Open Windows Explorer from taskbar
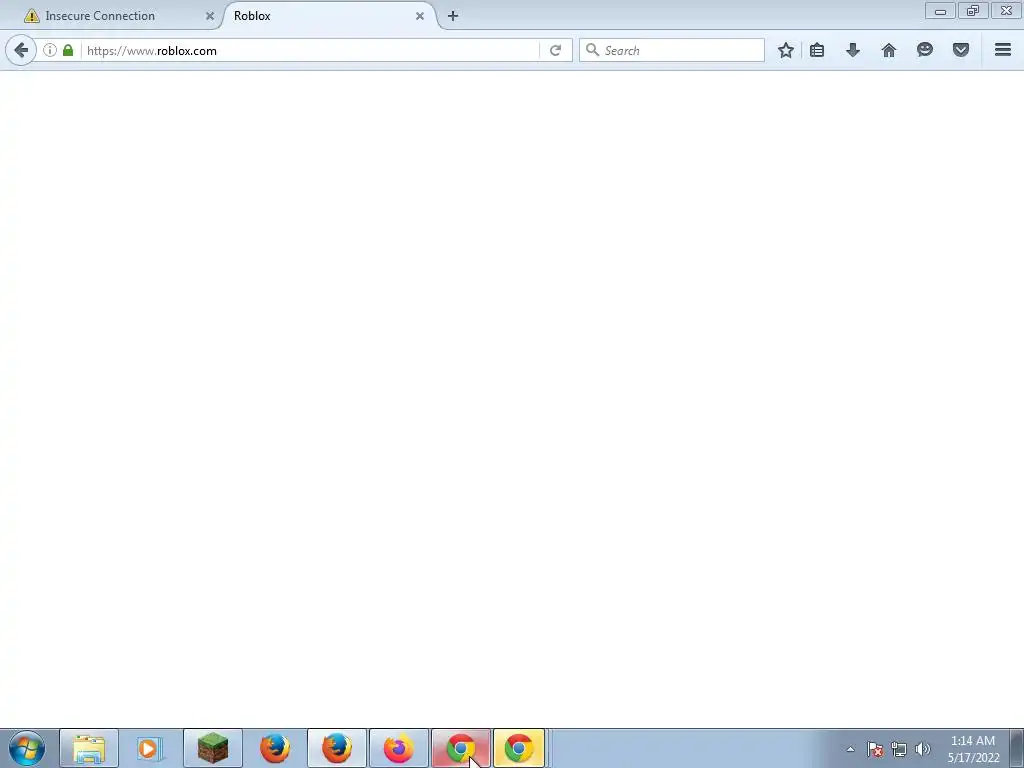The image size is (1024, 768). coord(89,748)
